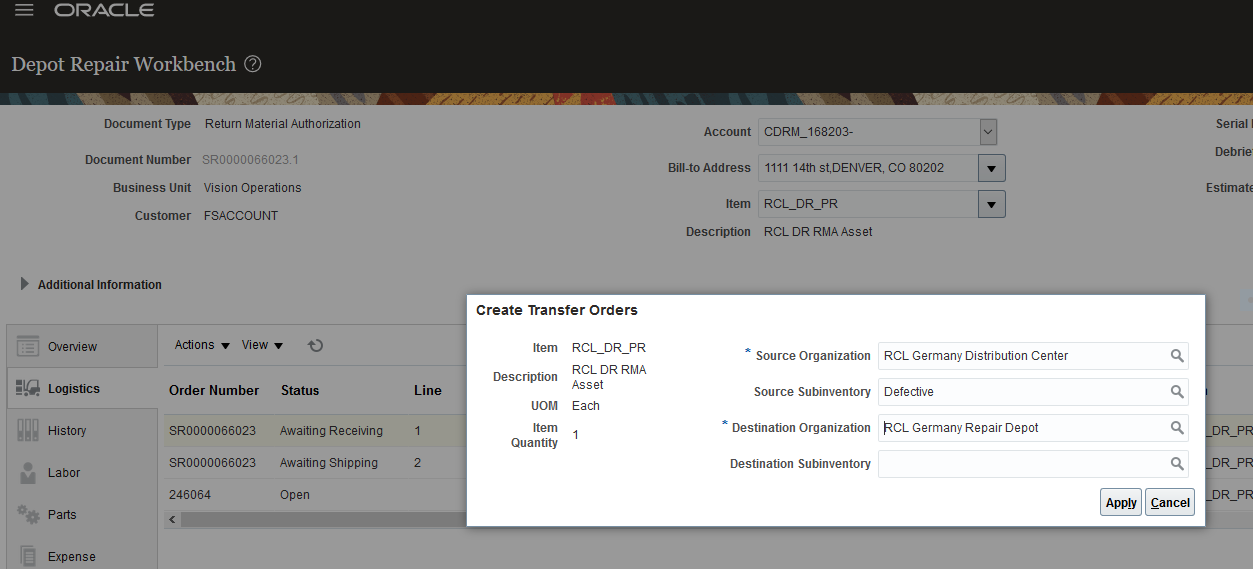Screen dimensions: 1253x569
Task: Click the Return Material Authorization text
Action: (283, 124)
